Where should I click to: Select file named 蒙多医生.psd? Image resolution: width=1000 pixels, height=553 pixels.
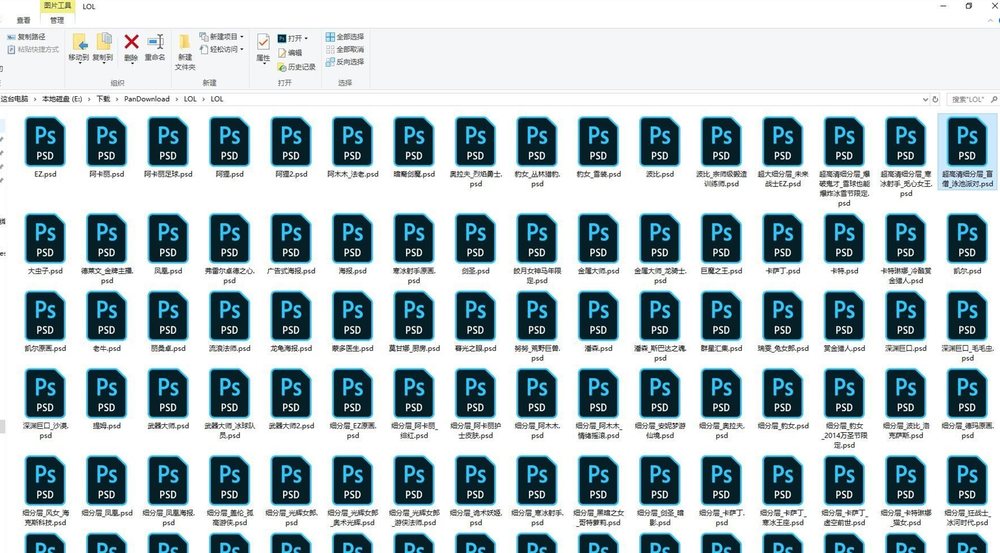coord(353,349)
